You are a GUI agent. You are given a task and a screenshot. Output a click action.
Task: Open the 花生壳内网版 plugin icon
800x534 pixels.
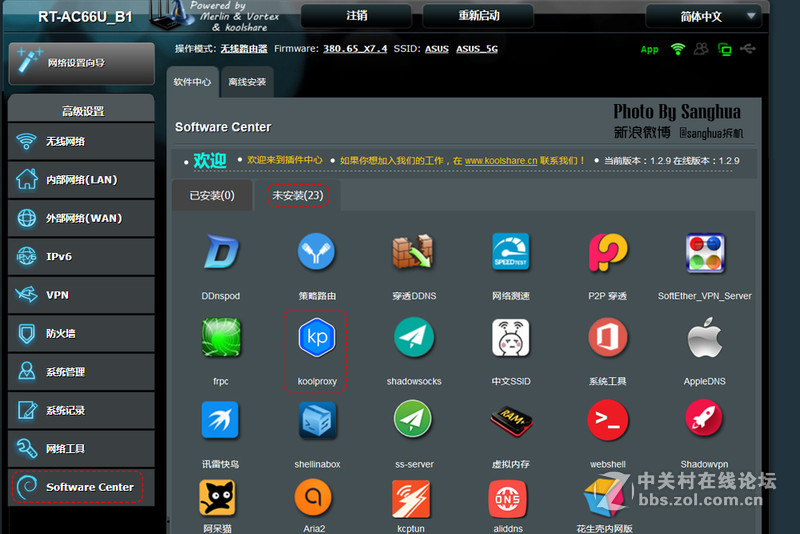[605, 496]
